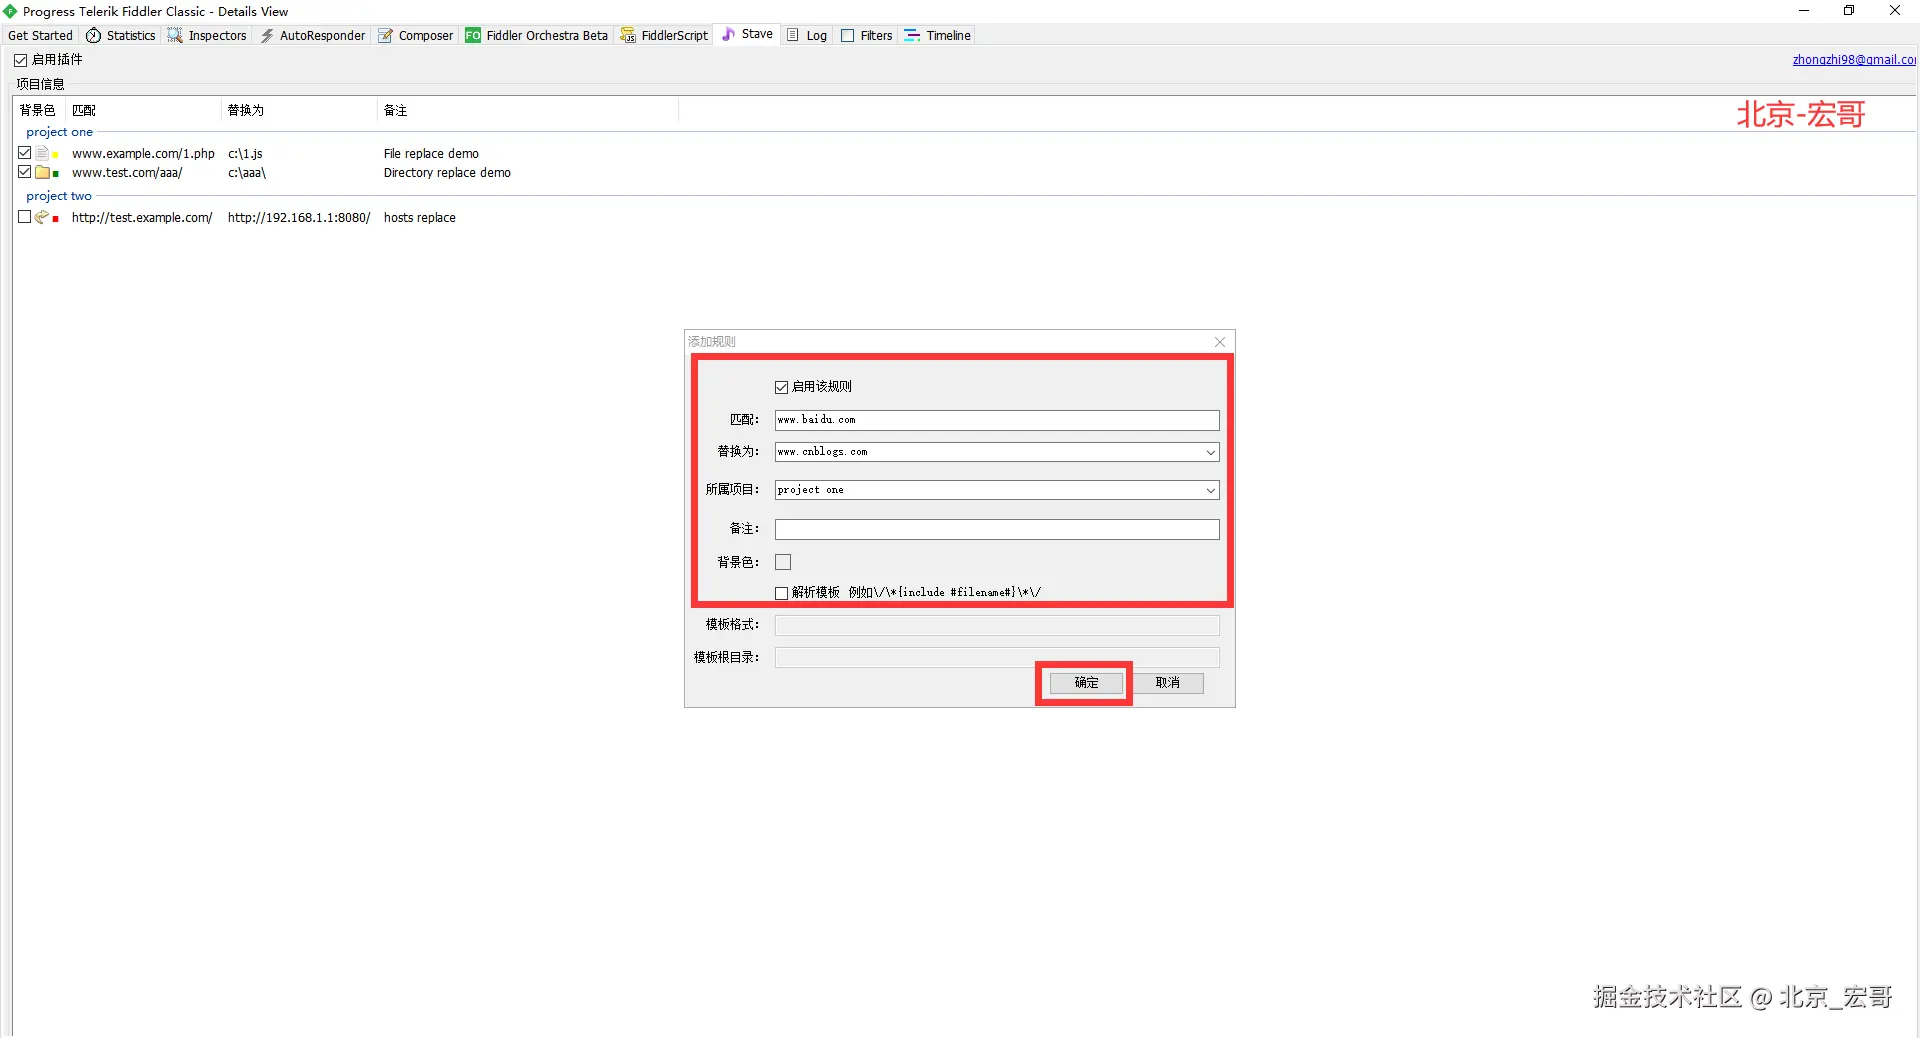1920x1038 pixels.
Task: Close the Fiddler Classic window
Action: (1895, 11)
